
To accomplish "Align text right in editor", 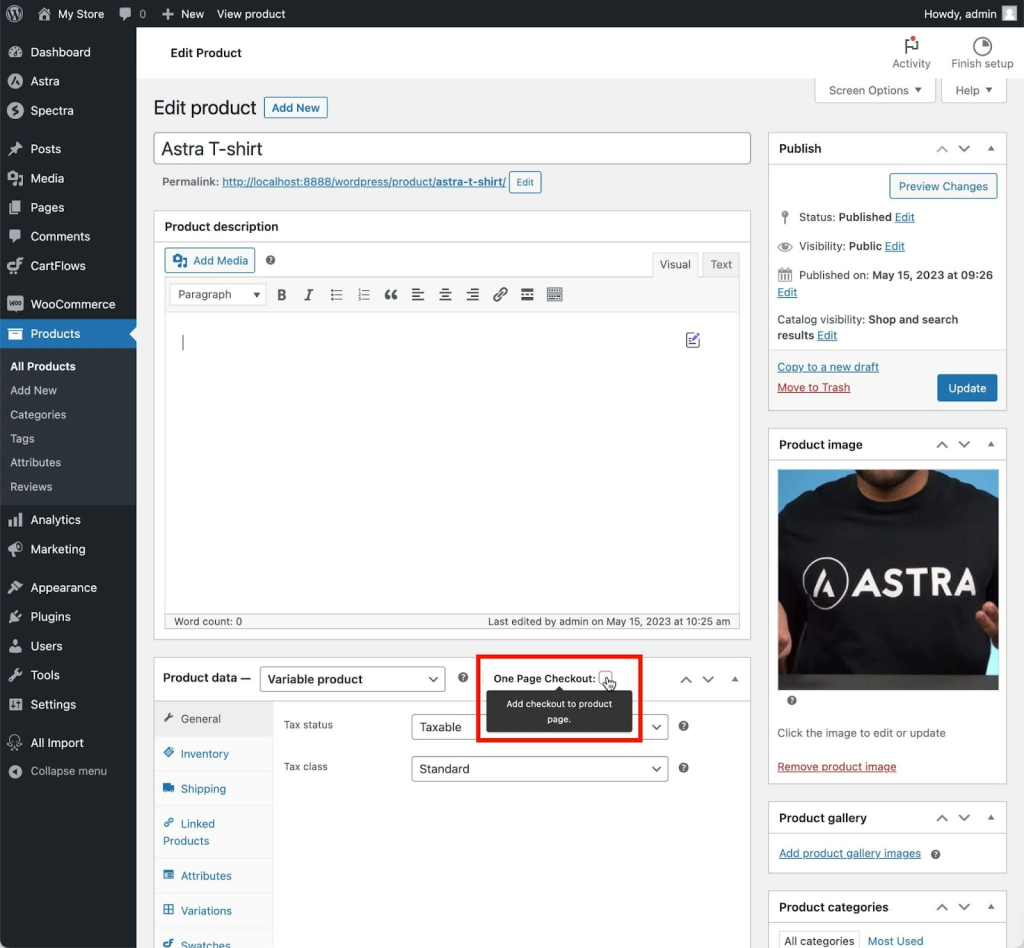I will pos(472,295).
